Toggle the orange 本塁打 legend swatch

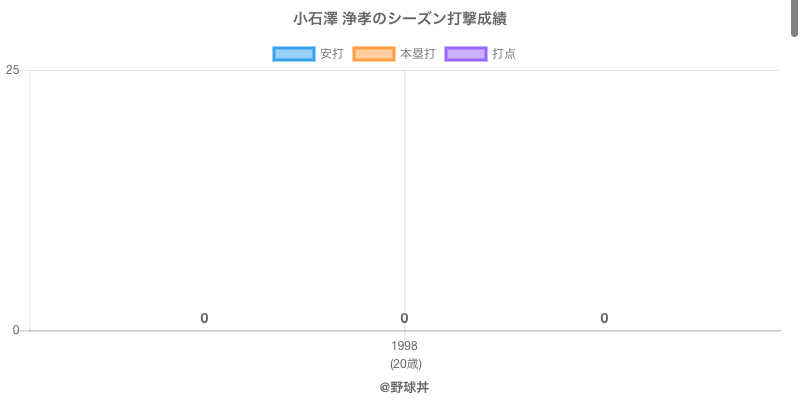pos(374,54)
